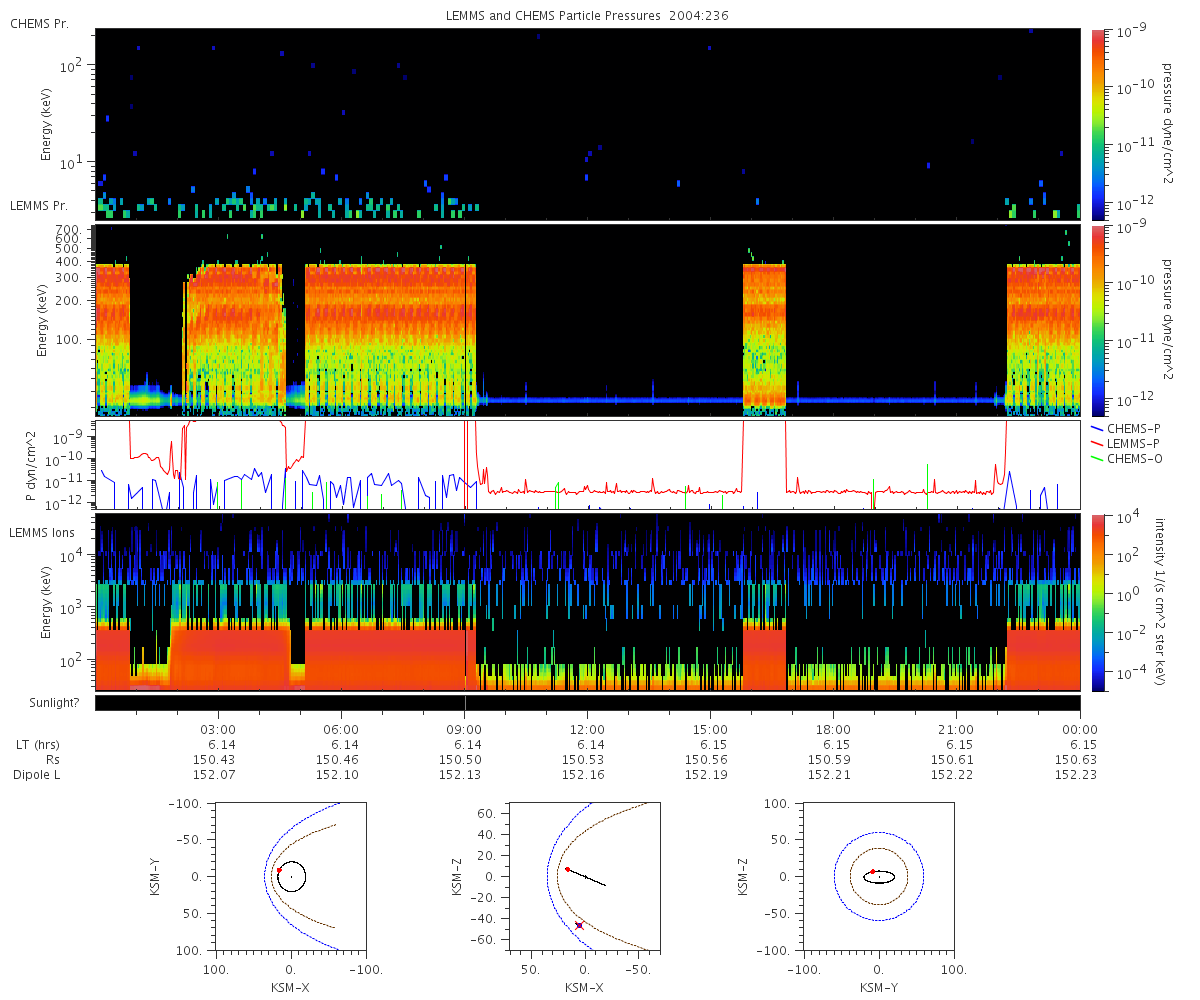The width and height of the screenshot is (1200, 1000).
Task: Click the top CHEMS pressure color bar
Action: (x=1098, y=124)
